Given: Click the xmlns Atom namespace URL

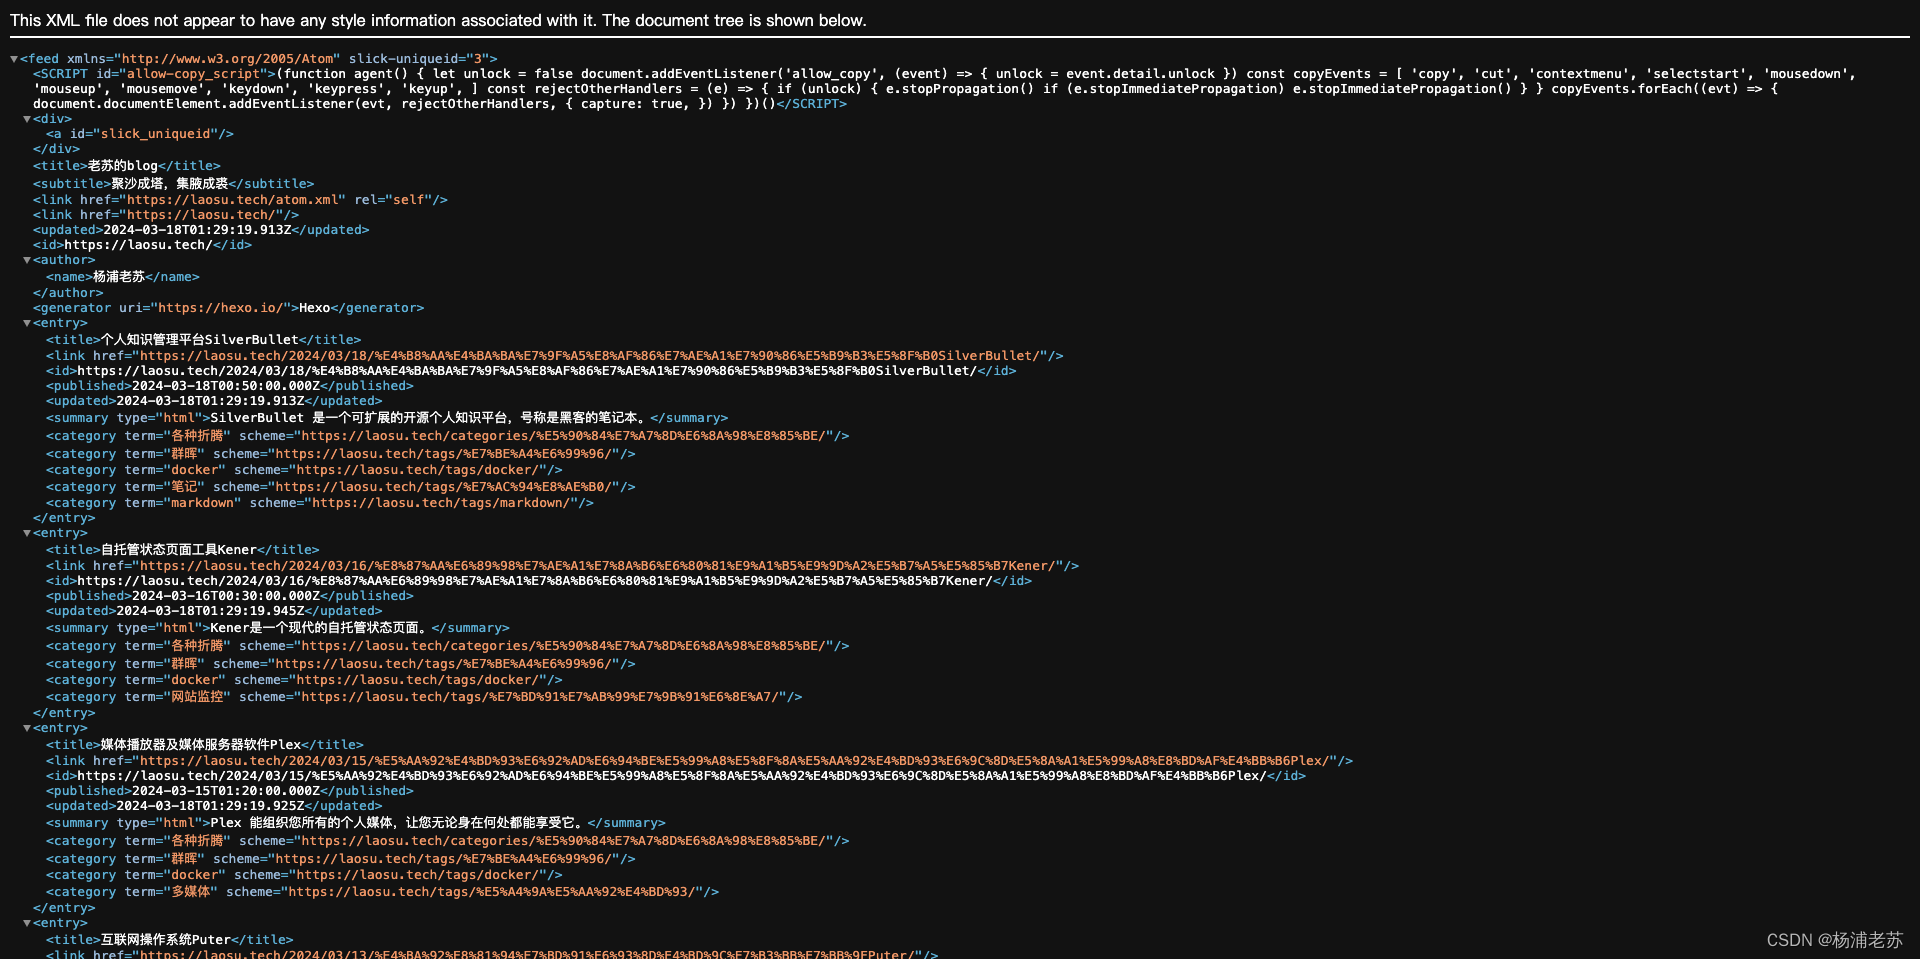Looking at the screenshot, I should (228, 59).
